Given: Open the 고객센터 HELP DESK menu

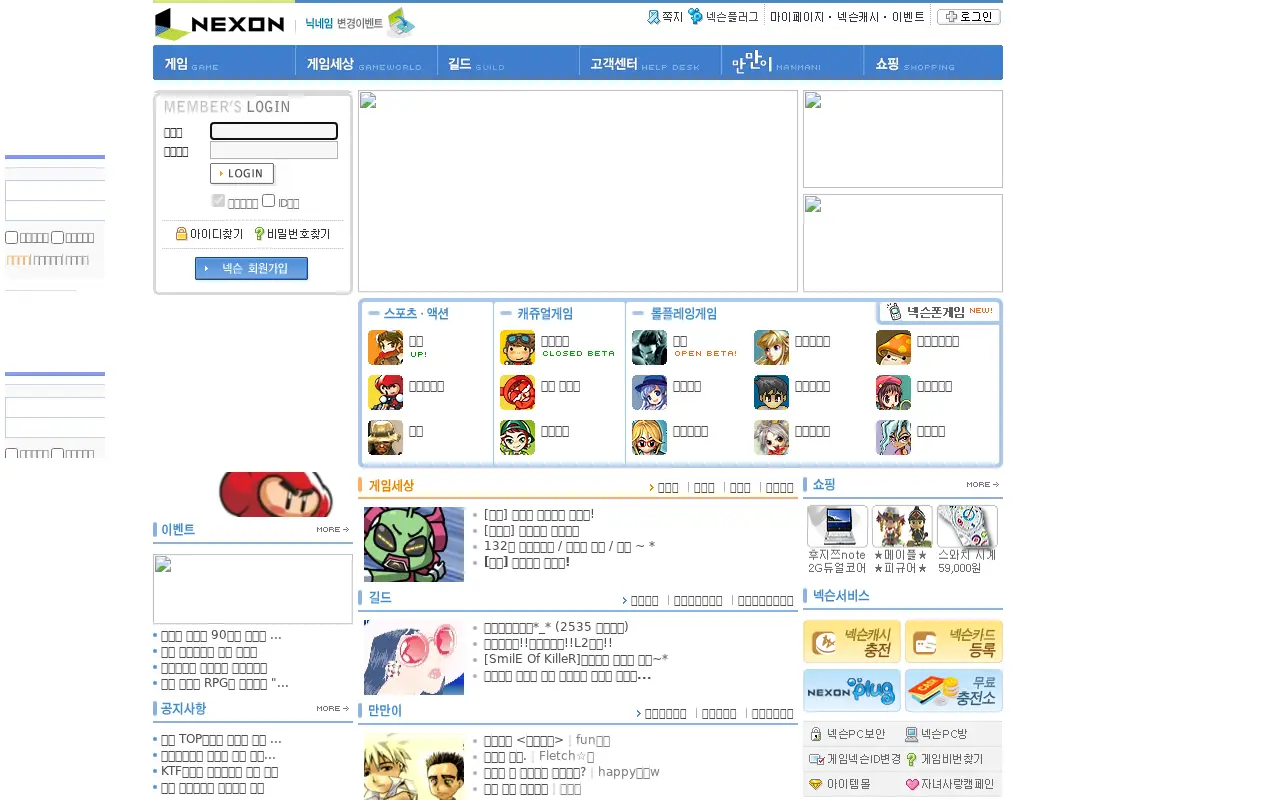Looking at the screenshot, I should click(650, 62).
